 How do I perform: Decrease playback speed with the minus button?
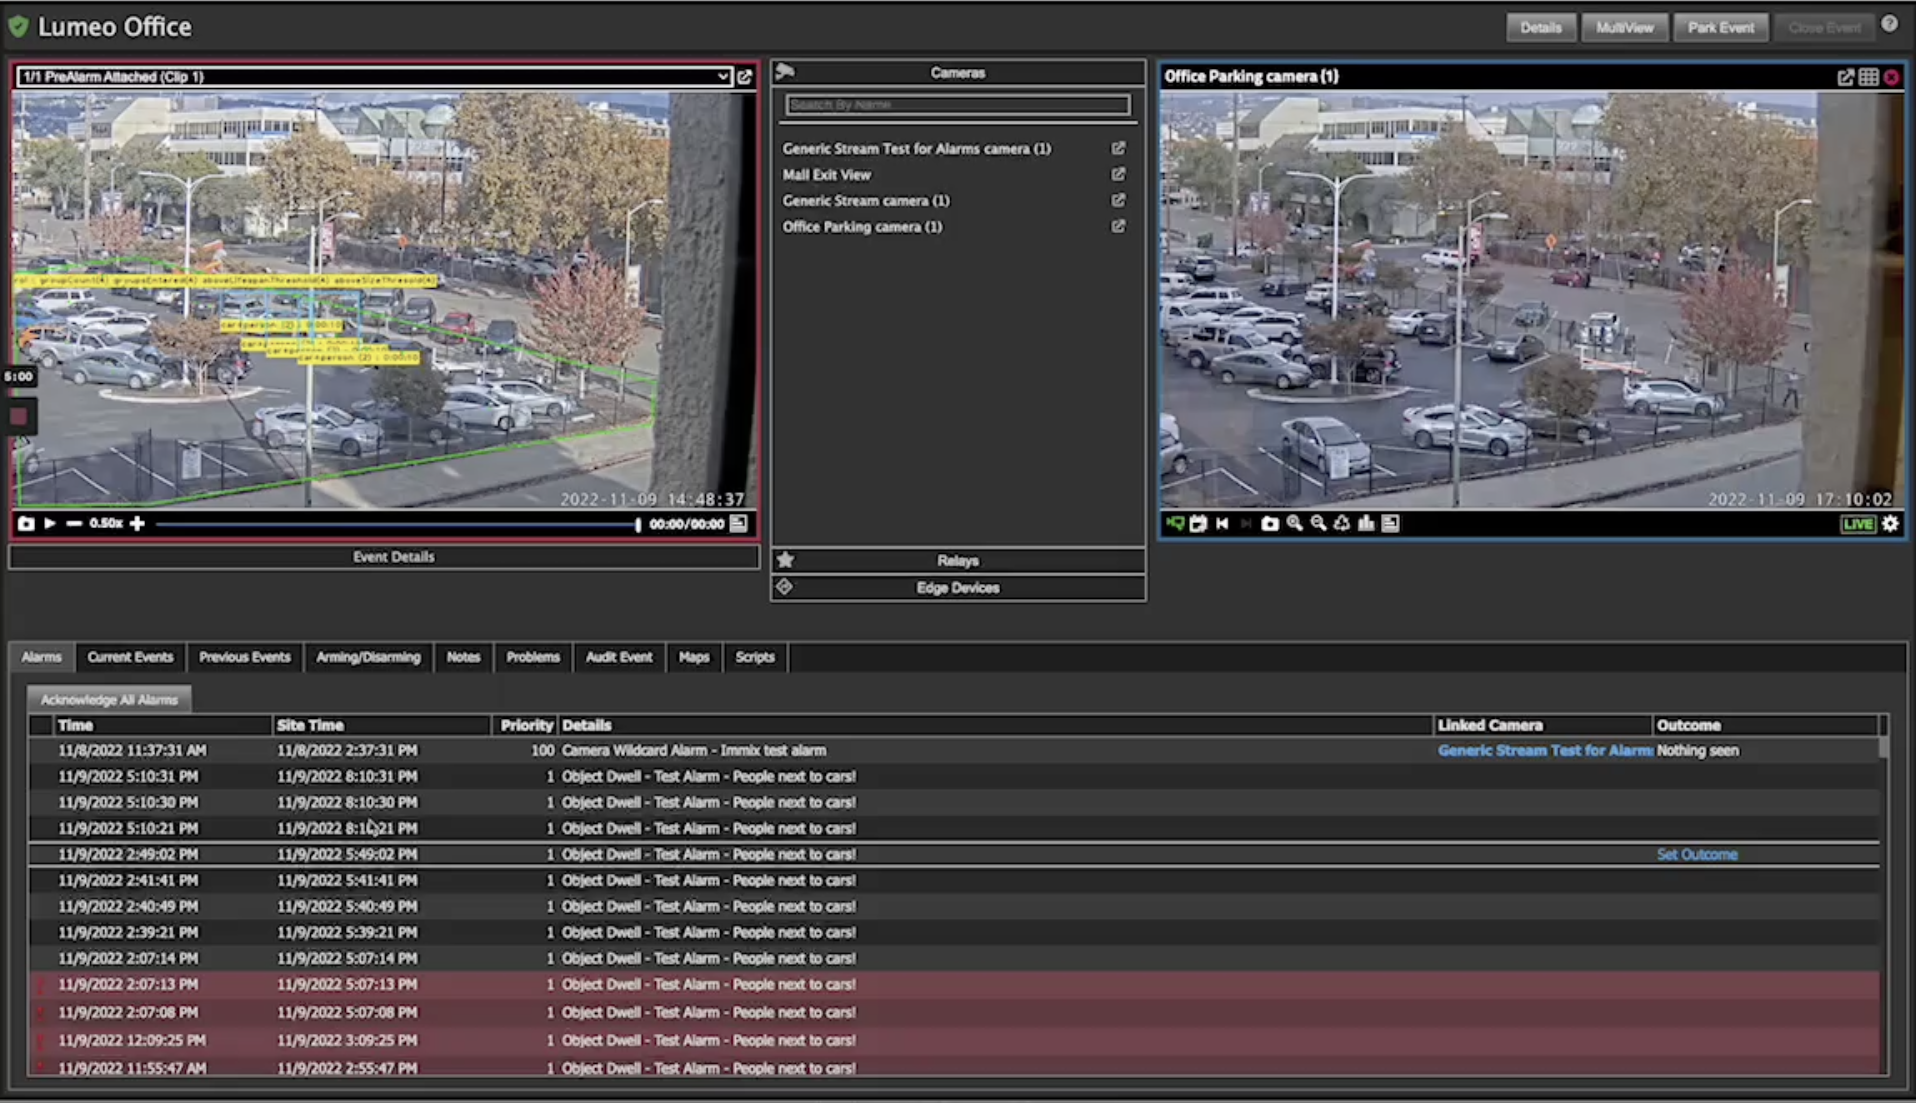[x=73, y=524]
